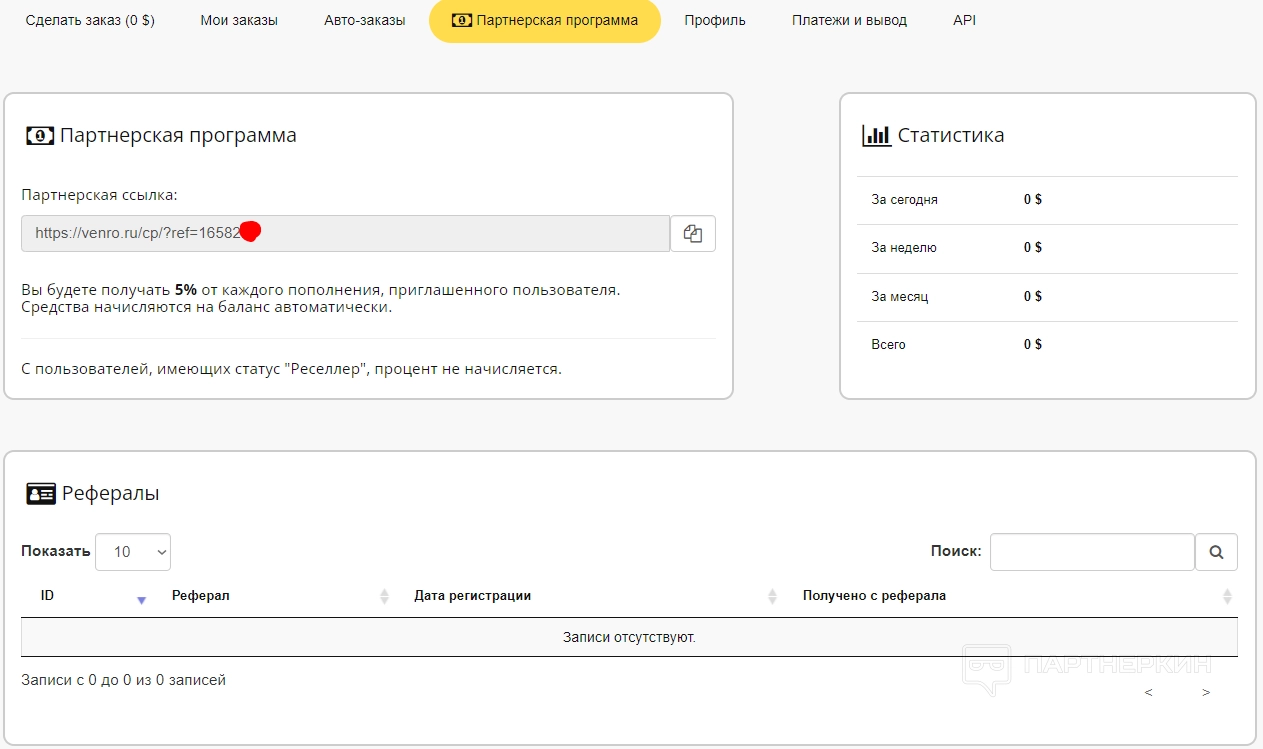Go to next page of referrals
This screenshot has width=1263, height=749.
[x=1207, y=692]
